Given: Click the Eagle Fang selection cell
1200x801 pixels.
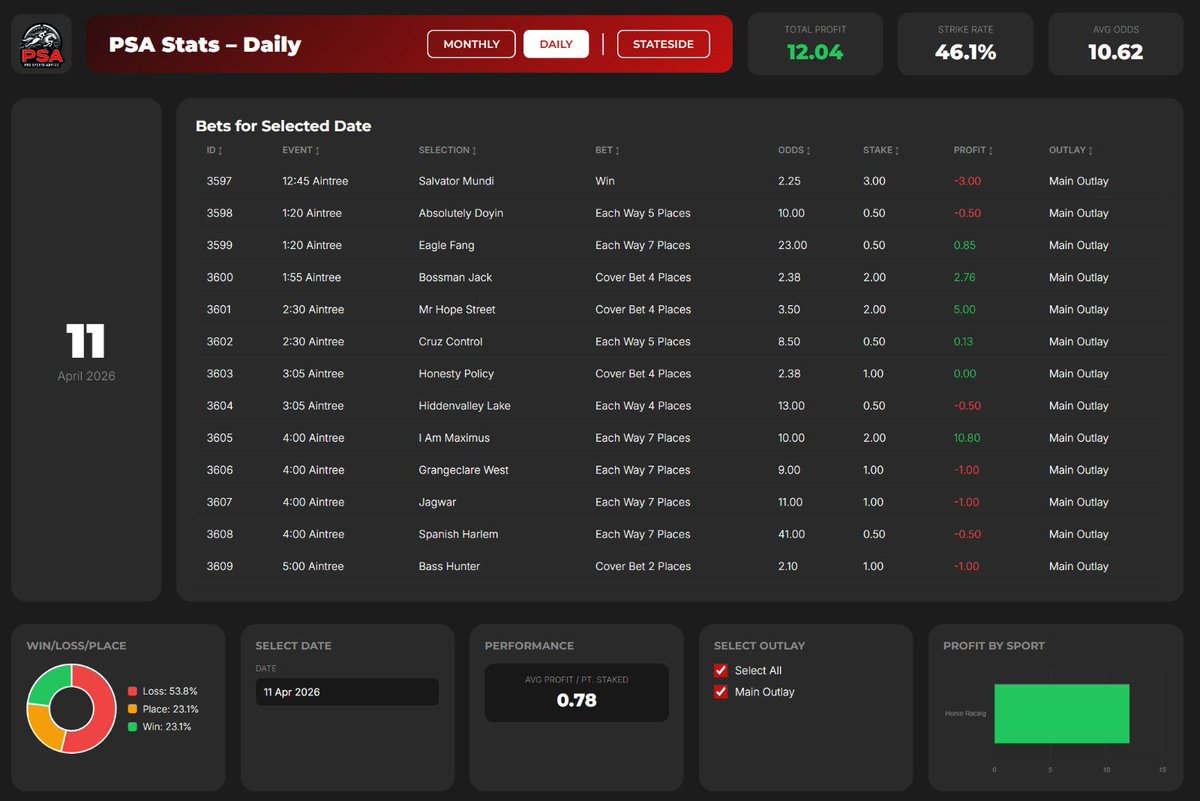Looking at the screenshot, I should 446,245.
